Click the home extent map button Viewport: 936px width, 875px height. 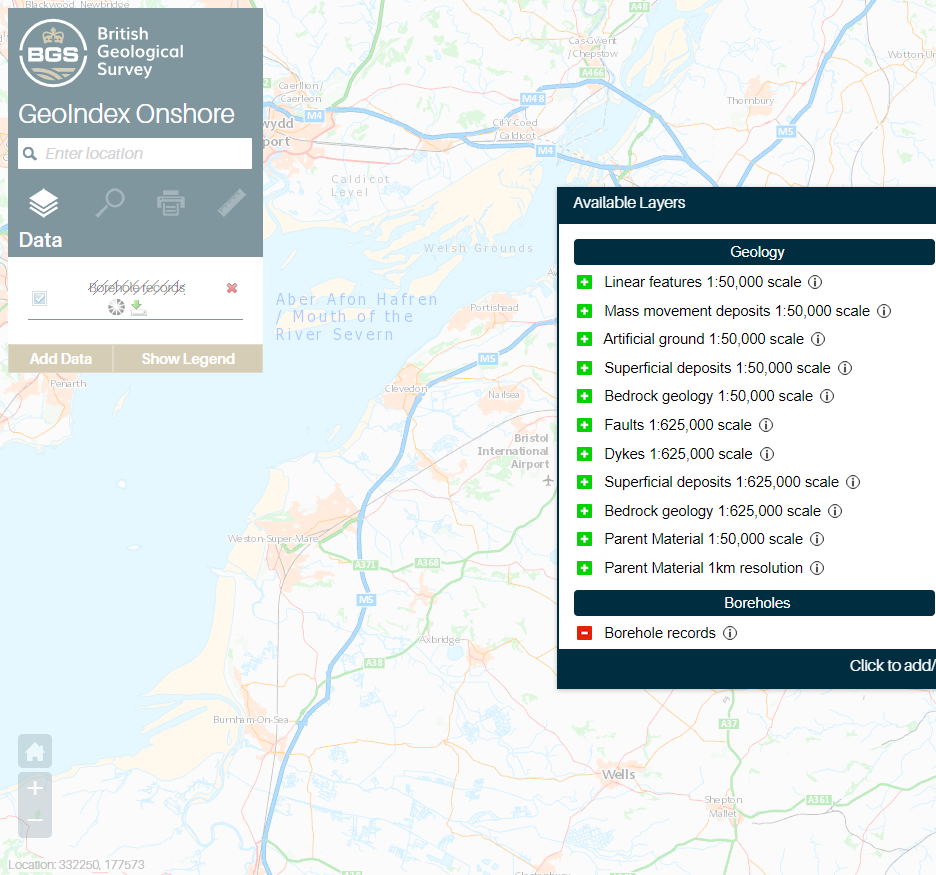[35, 751]
